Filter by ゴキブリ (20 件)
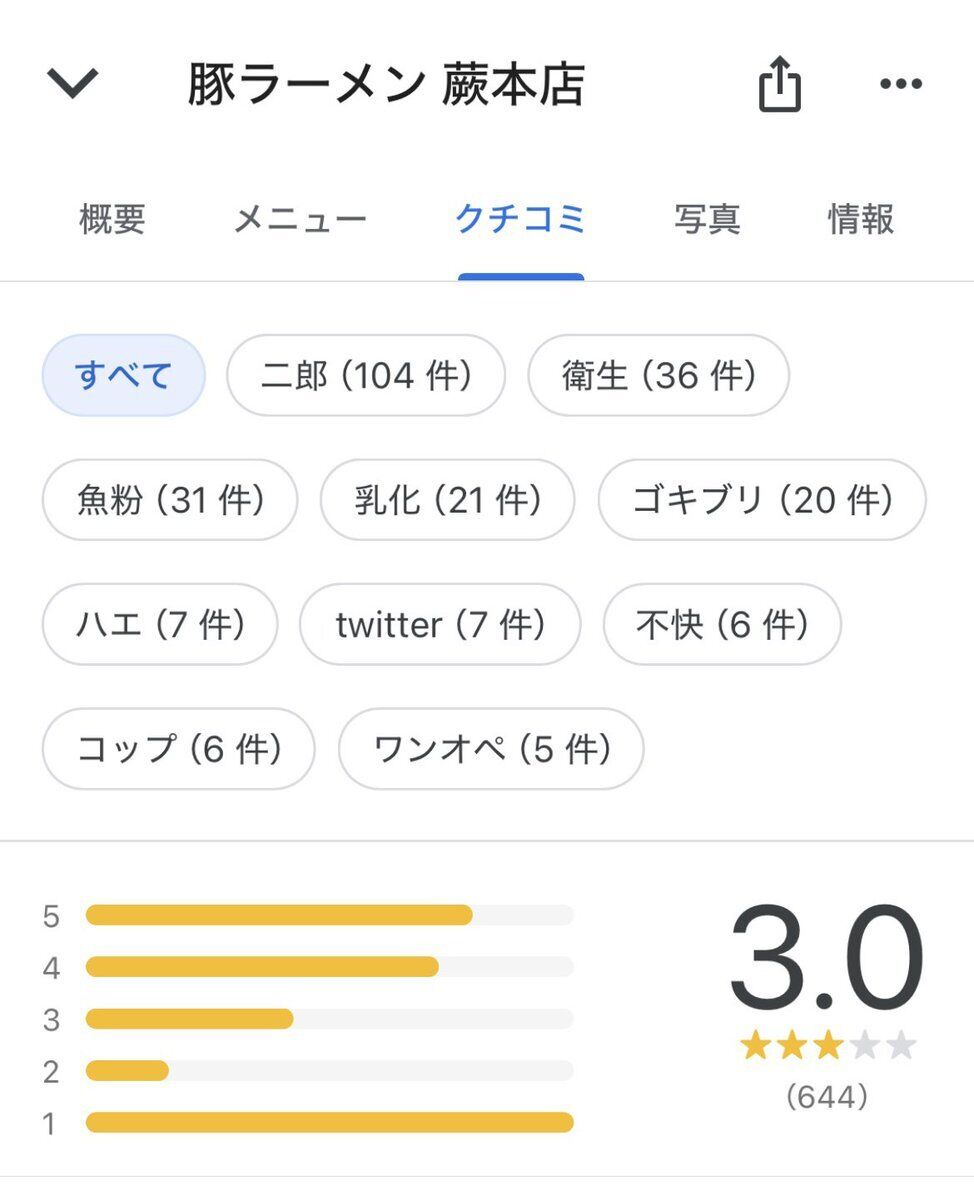 pyautogui.click(x=762, y=500)
